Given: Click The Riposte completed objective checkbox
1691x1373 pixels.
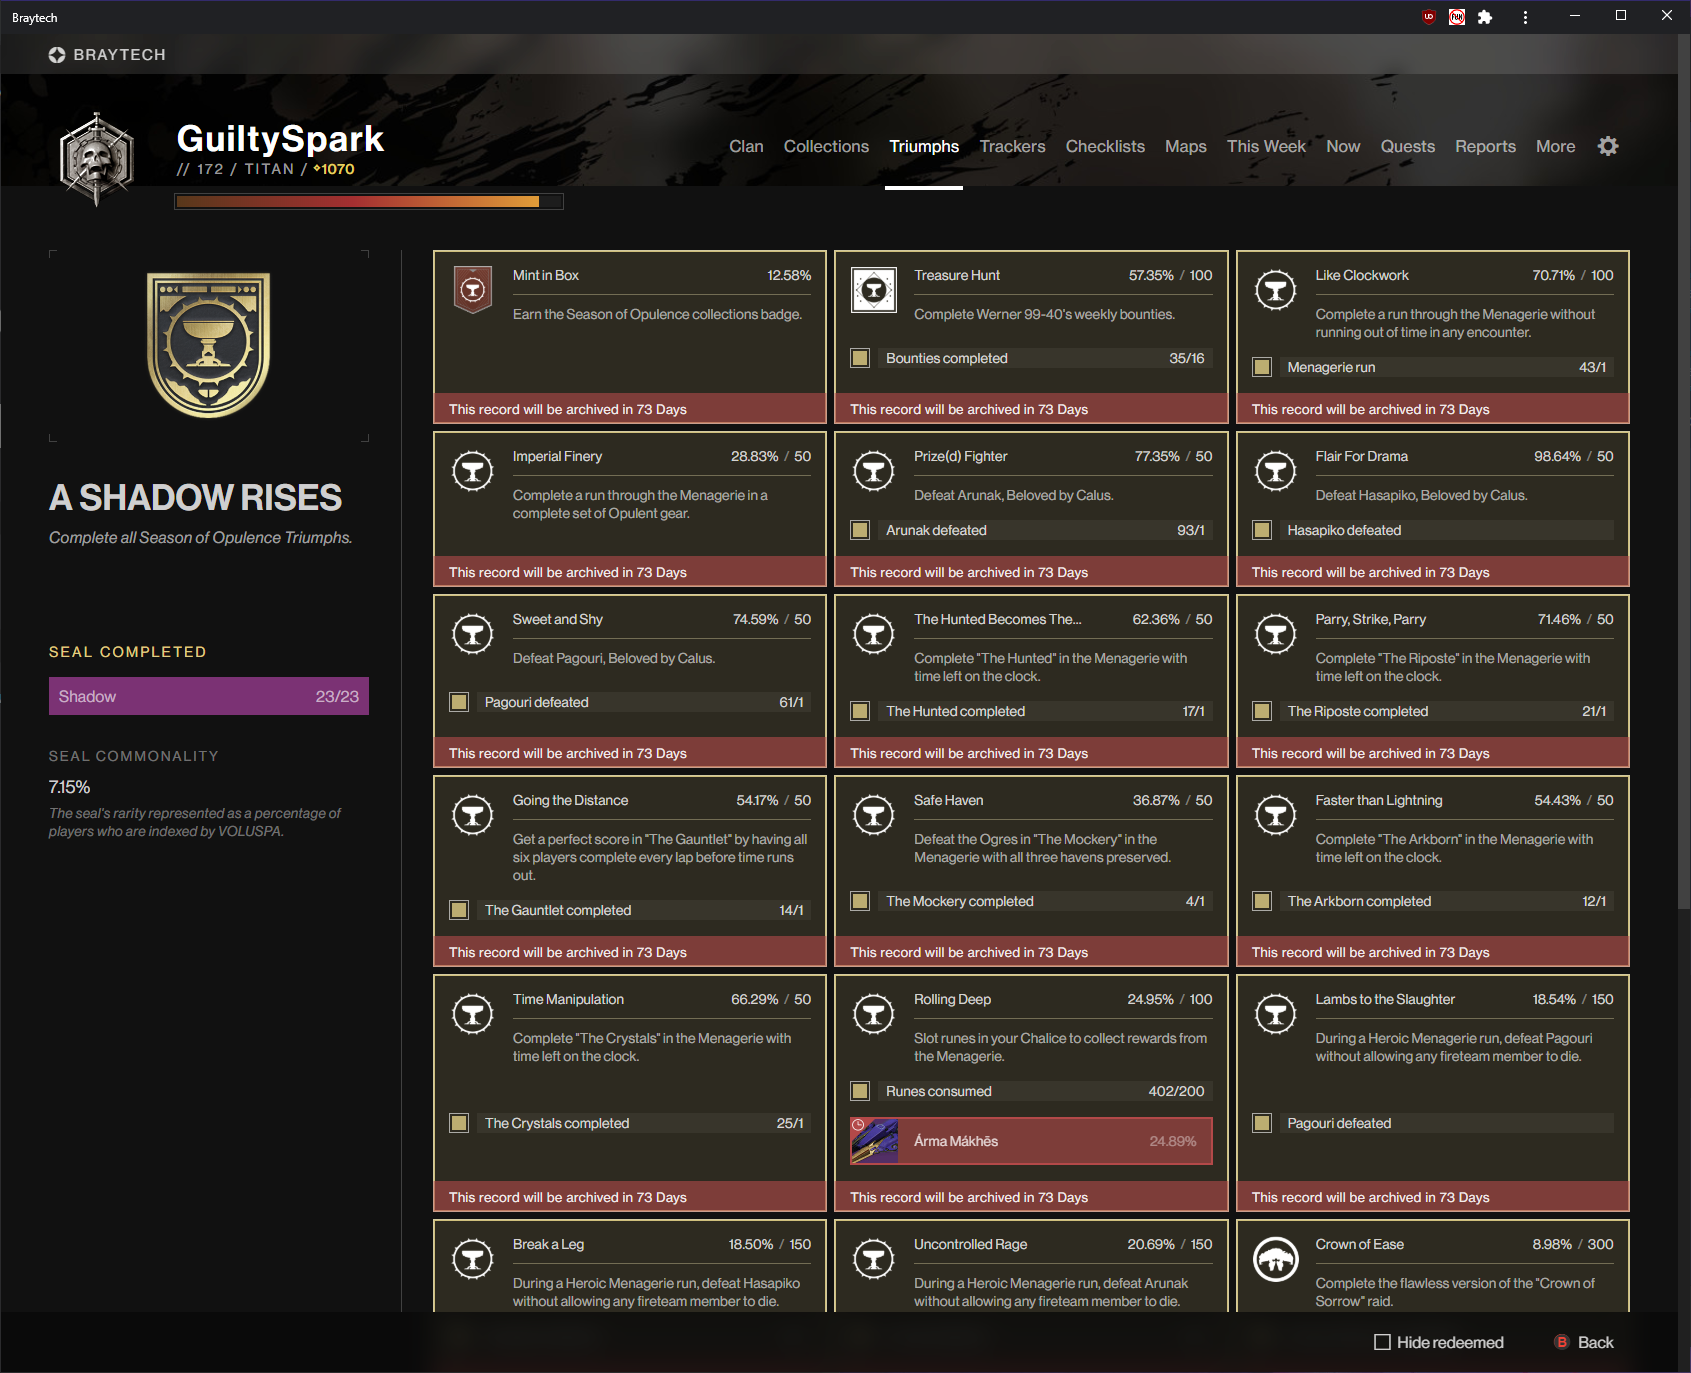Looking at the screenshot, I should tap(1262, 711).
